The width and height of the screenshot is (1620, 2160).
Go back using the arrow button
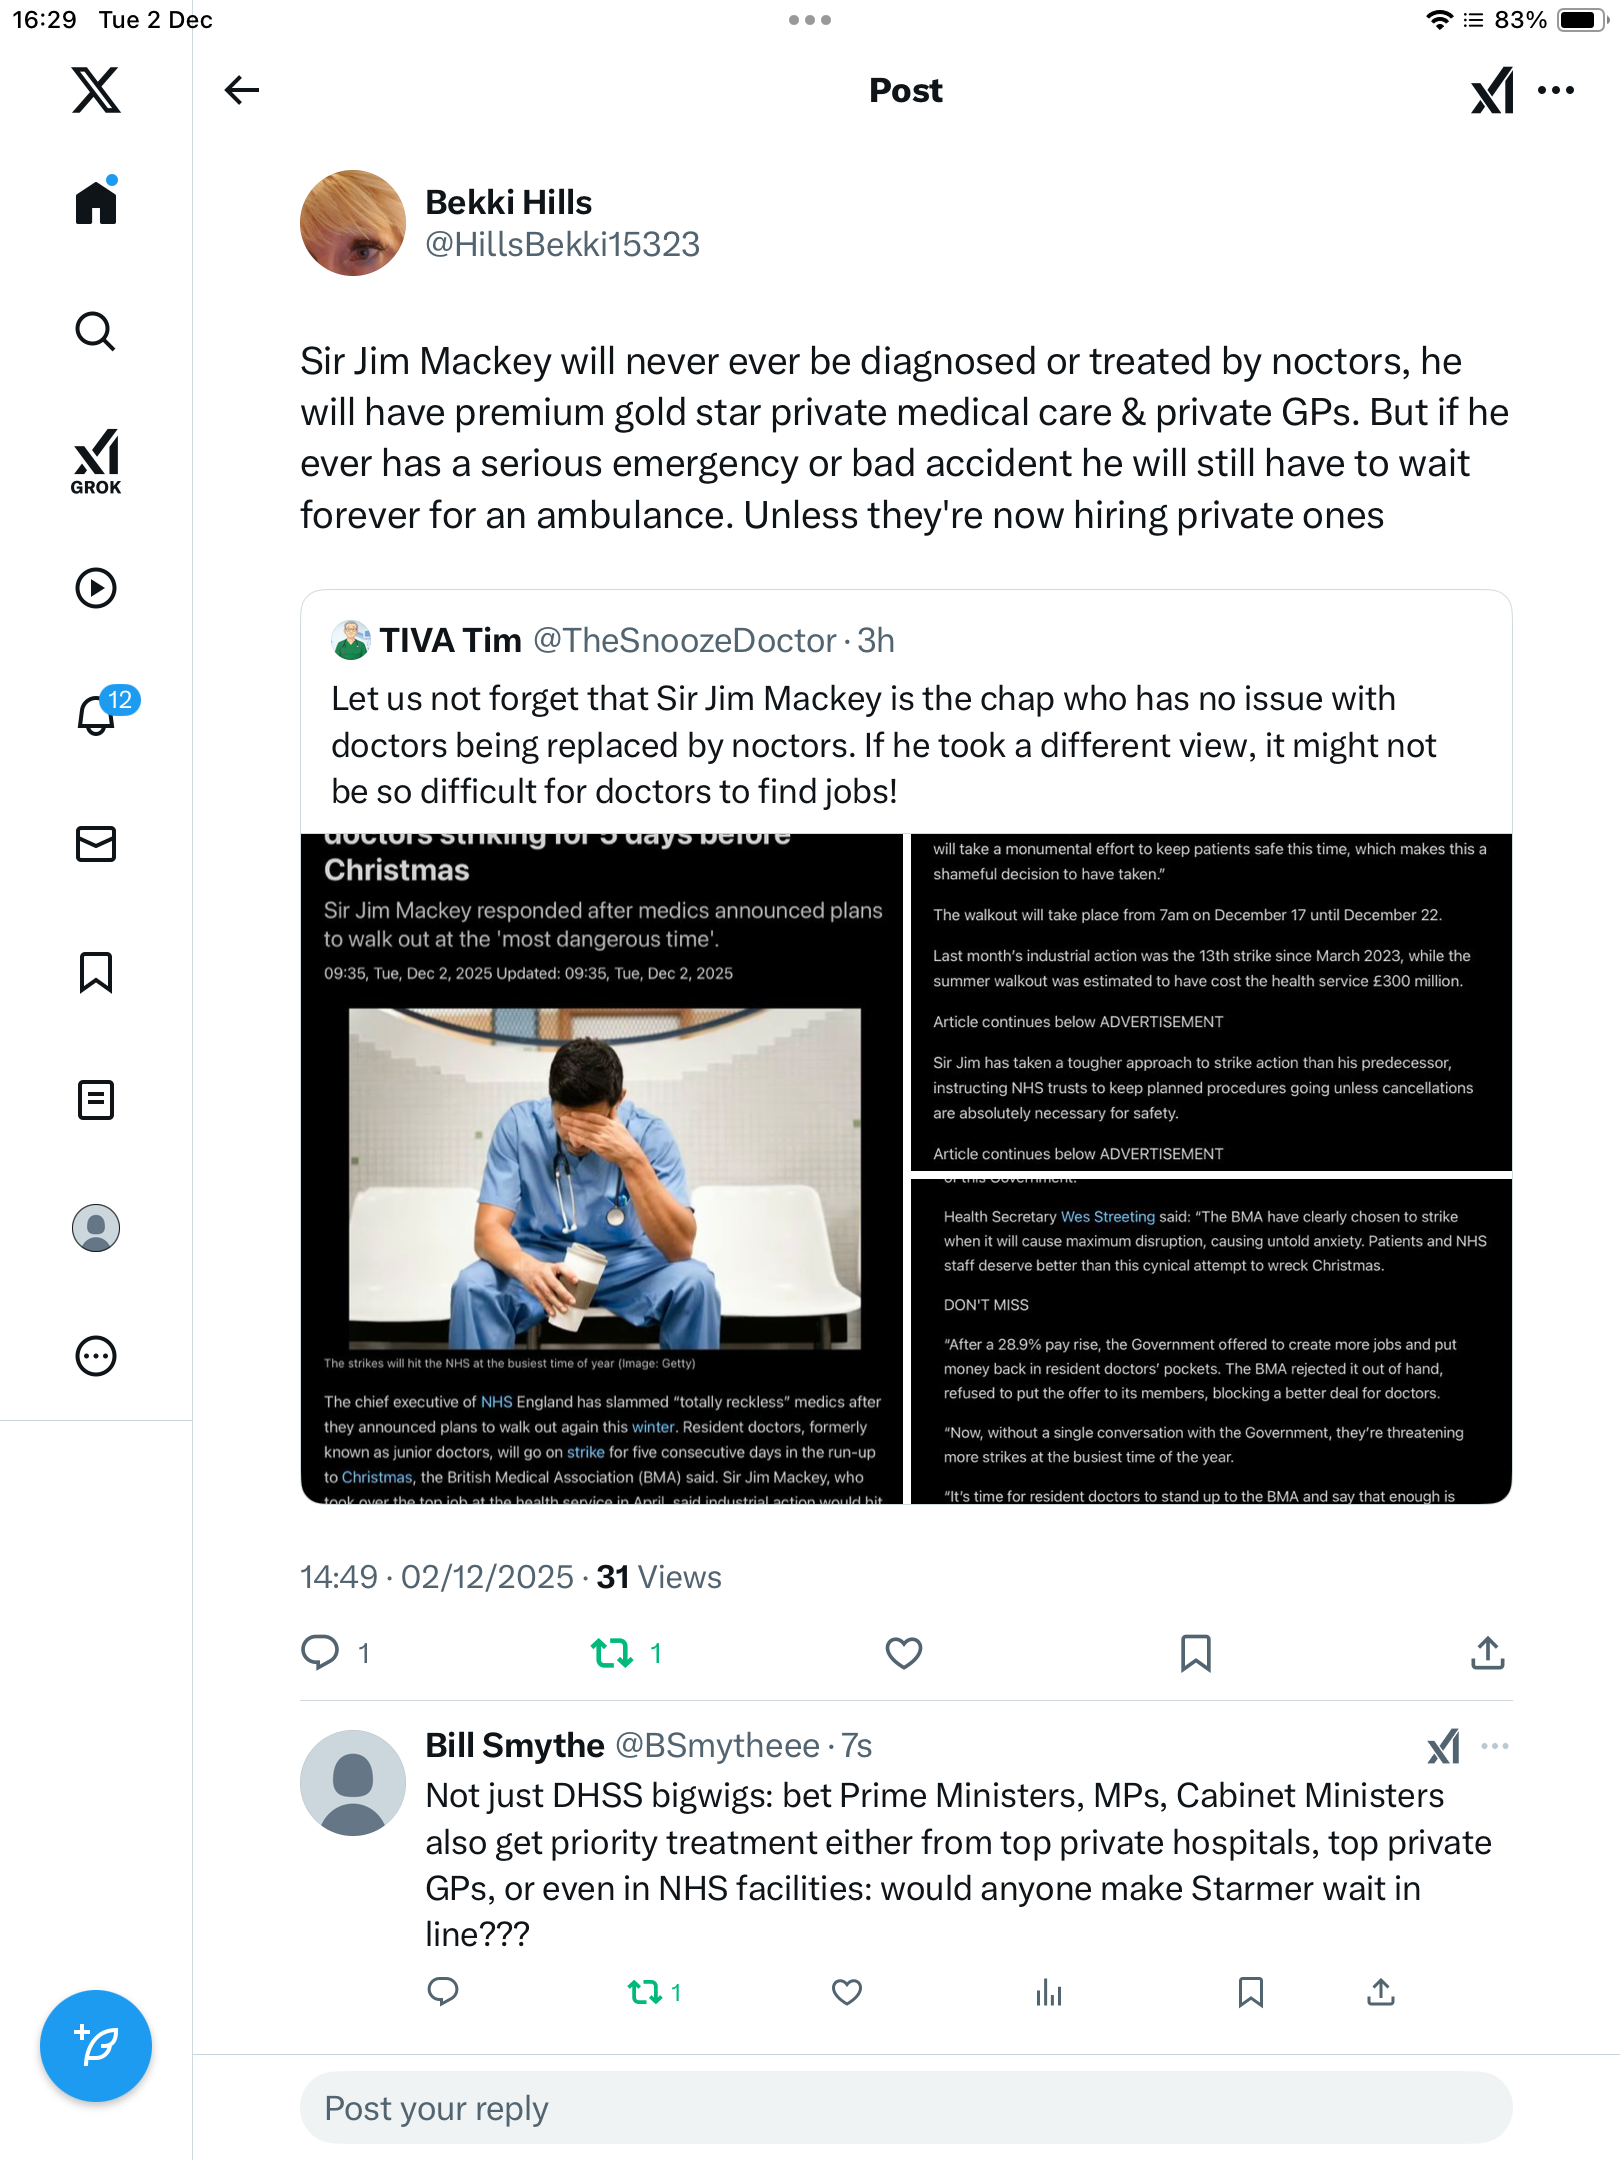pos(242,90)
